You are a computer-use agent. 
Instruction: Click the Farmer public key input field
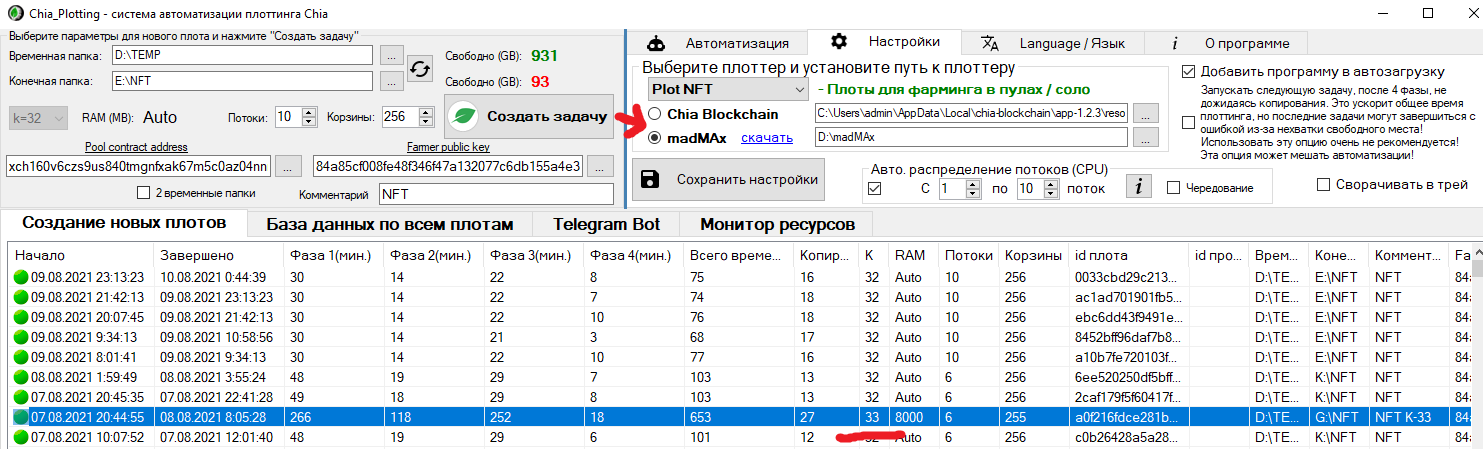(x=448, y=165)
